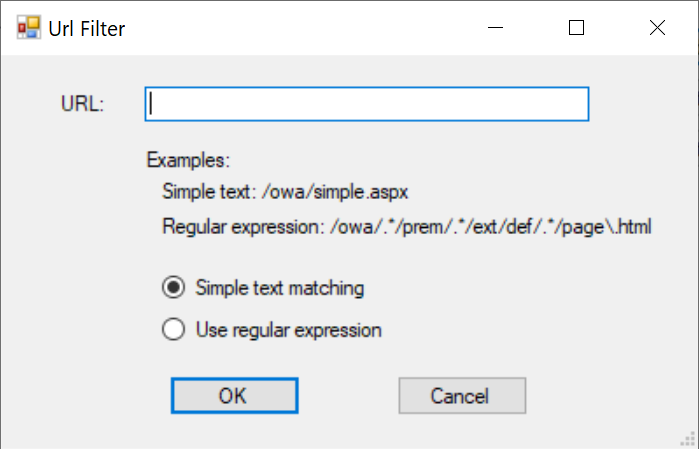Confirm the filter with OK
The height and width of the screenshot is (449, 699).
pyautogui.click(x=234, y=395)
